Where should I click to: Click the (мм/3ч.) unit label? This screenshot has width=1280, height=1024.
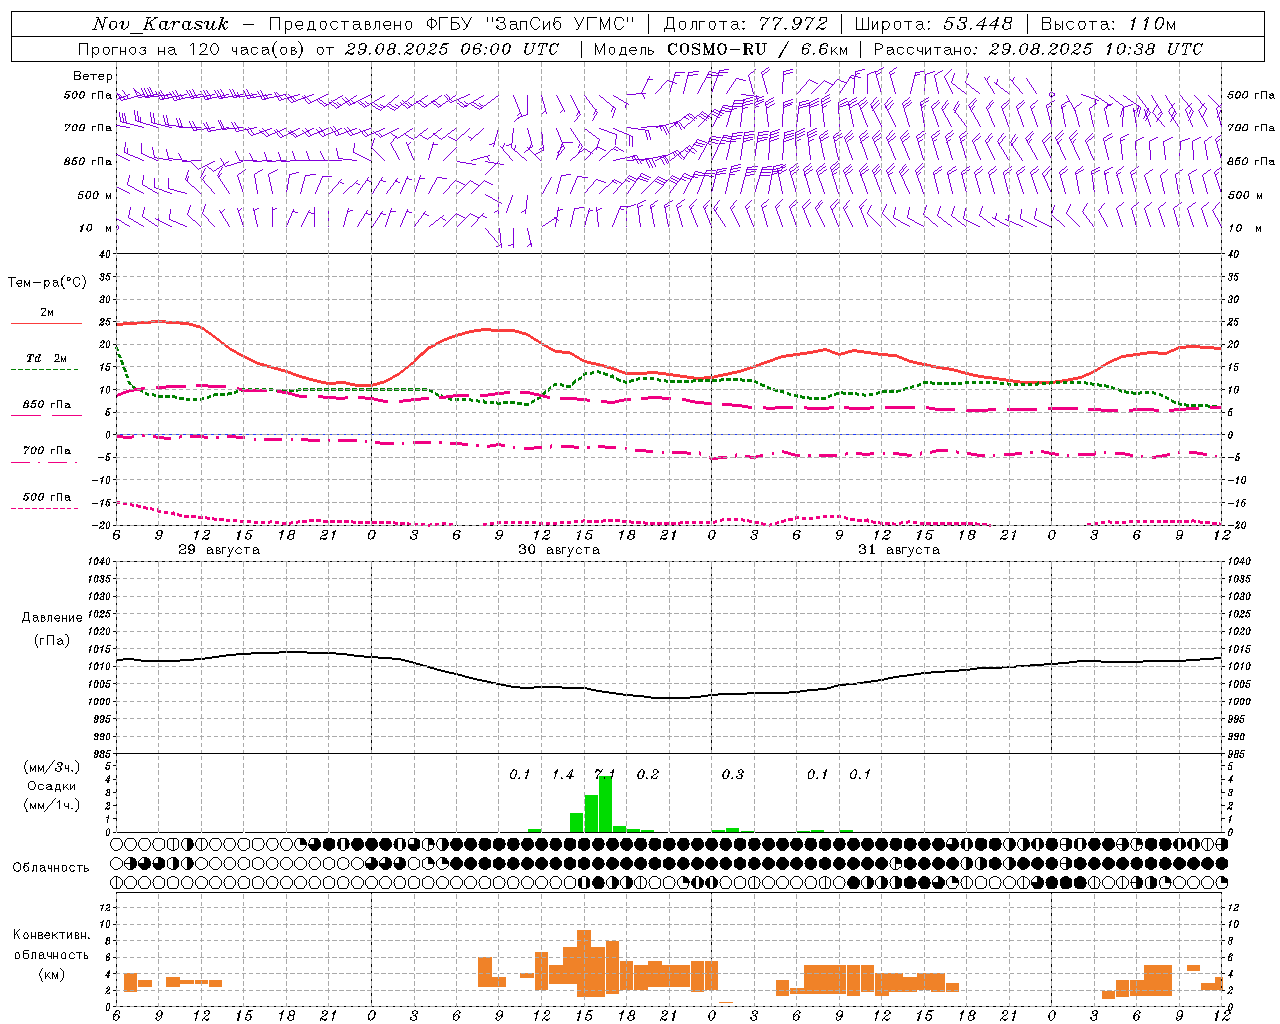[x=52, y=767]
